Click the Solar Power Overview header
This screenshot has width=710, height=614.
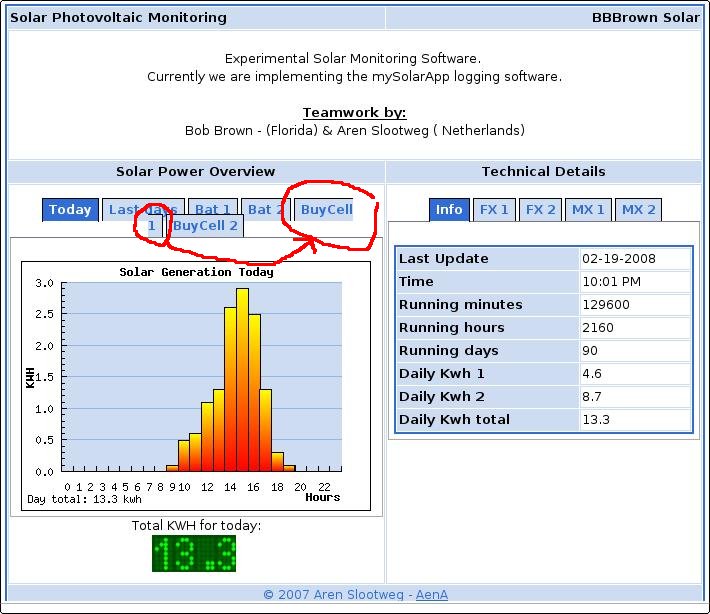(x=195, y=172)
